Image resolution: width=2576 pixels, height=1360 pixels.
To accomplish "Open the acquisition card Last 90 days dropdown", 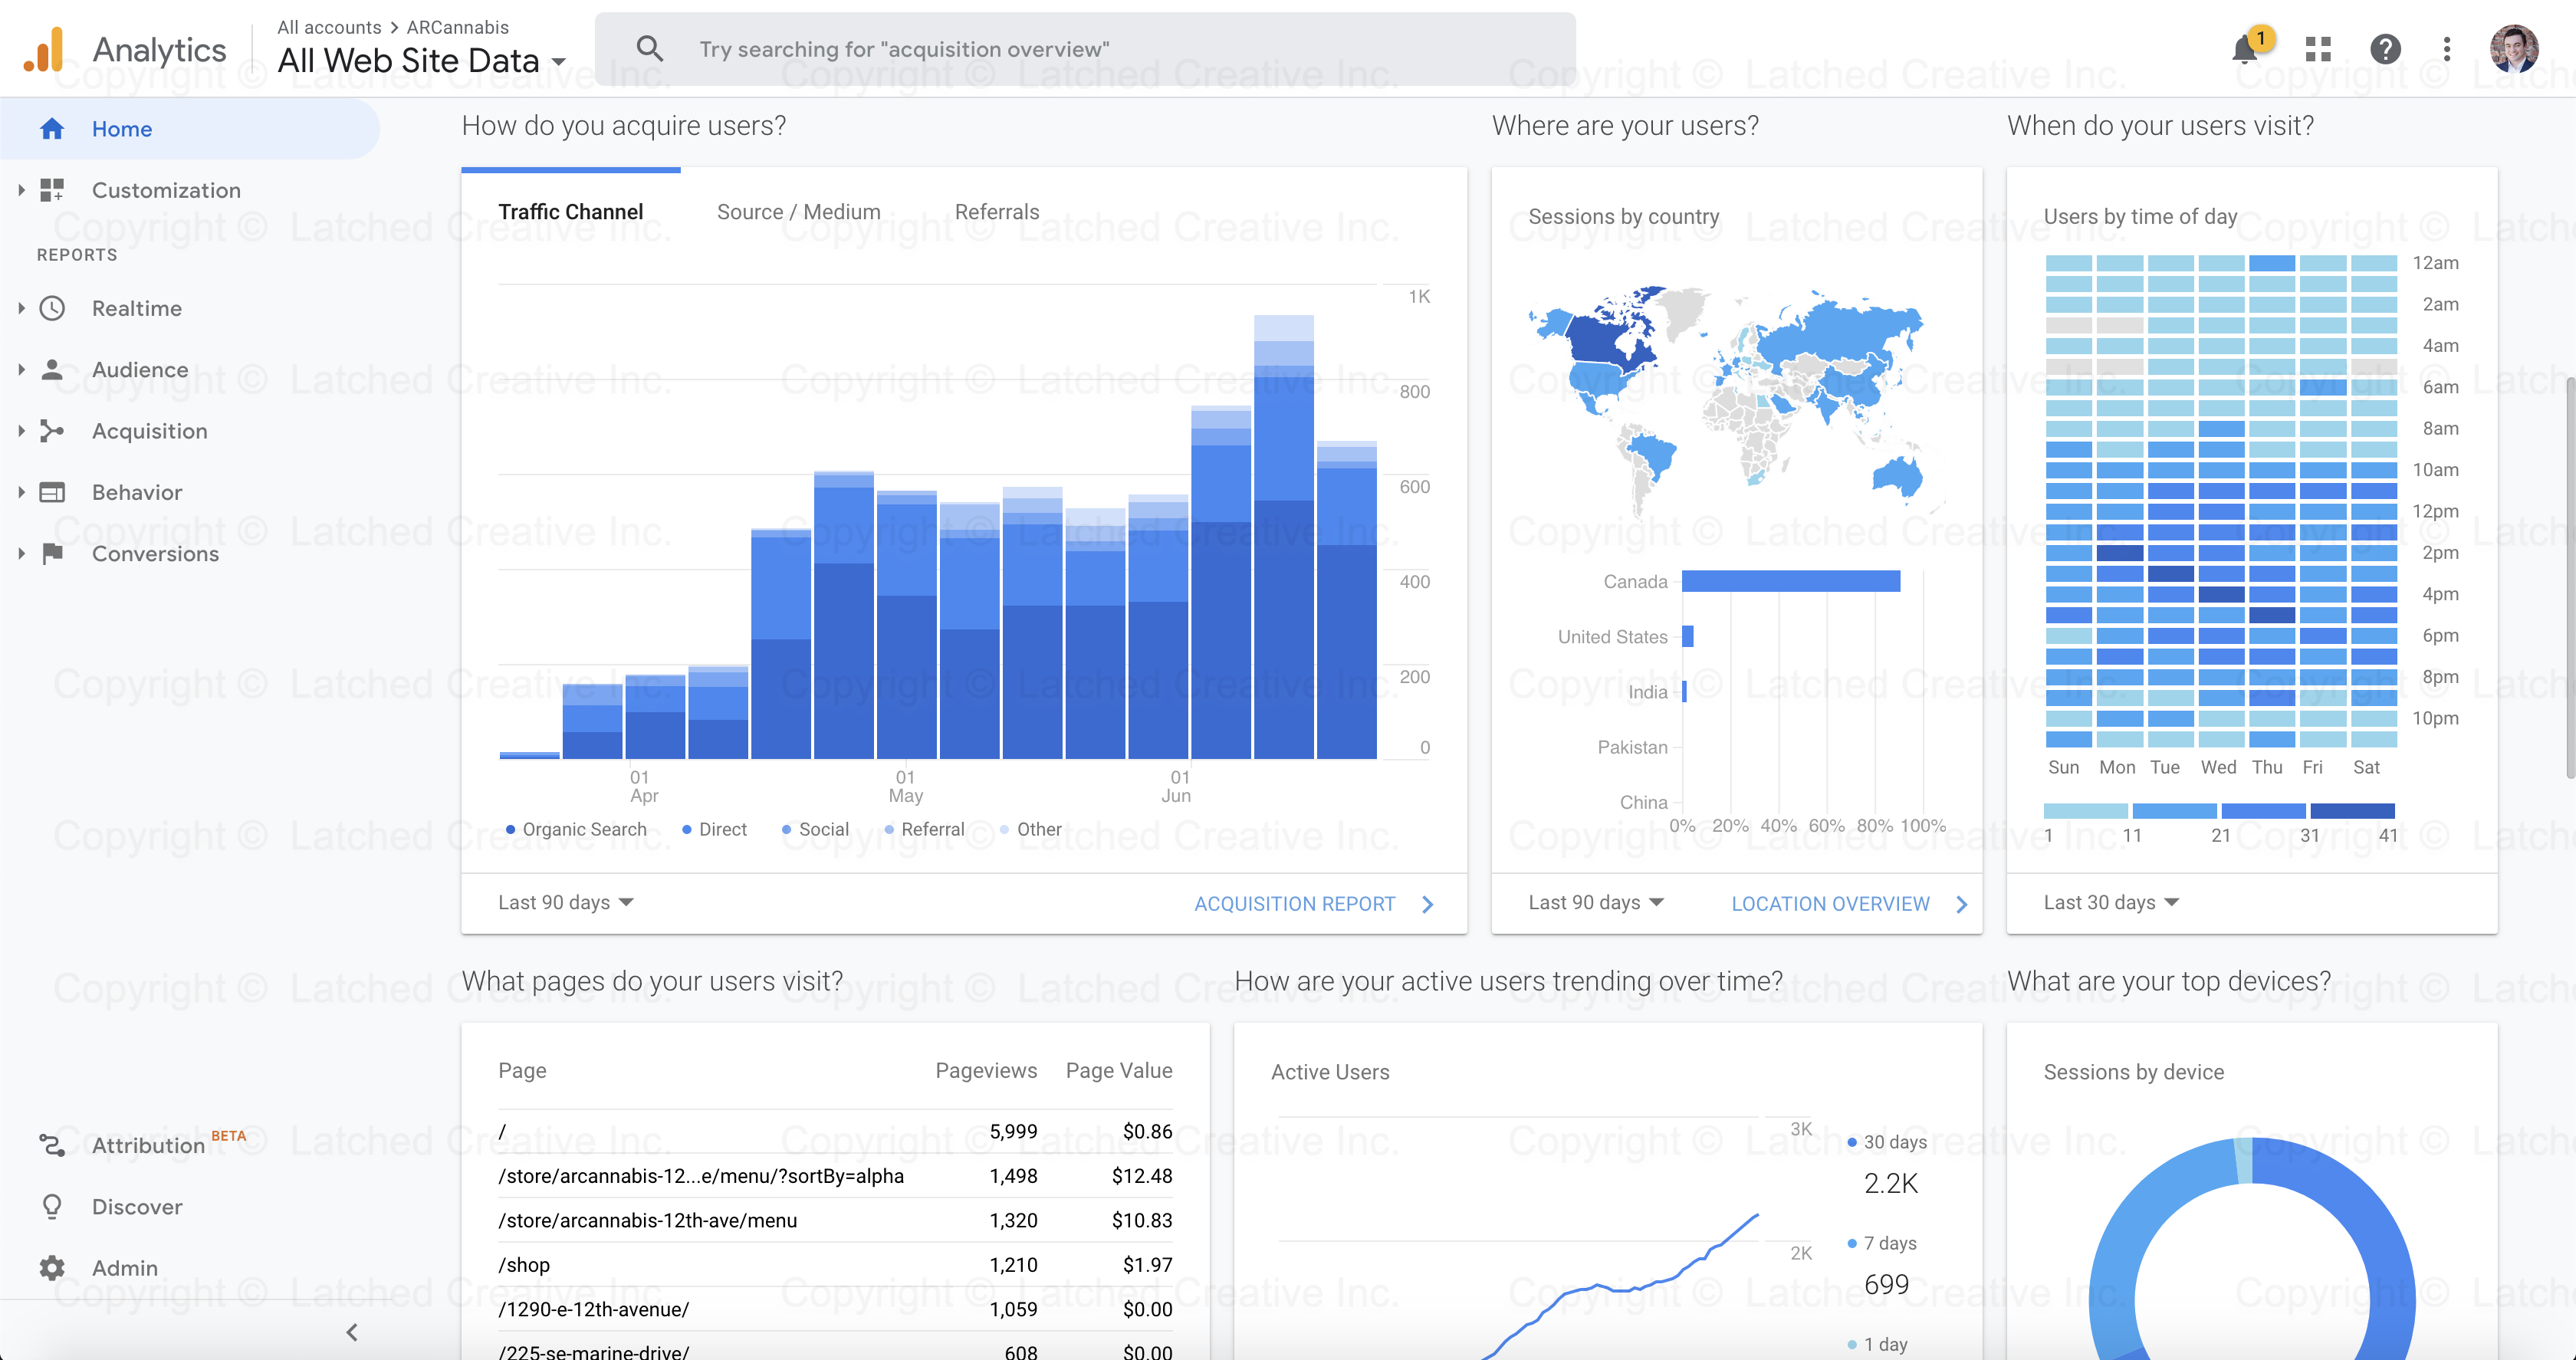I will [x=566, y=902].
